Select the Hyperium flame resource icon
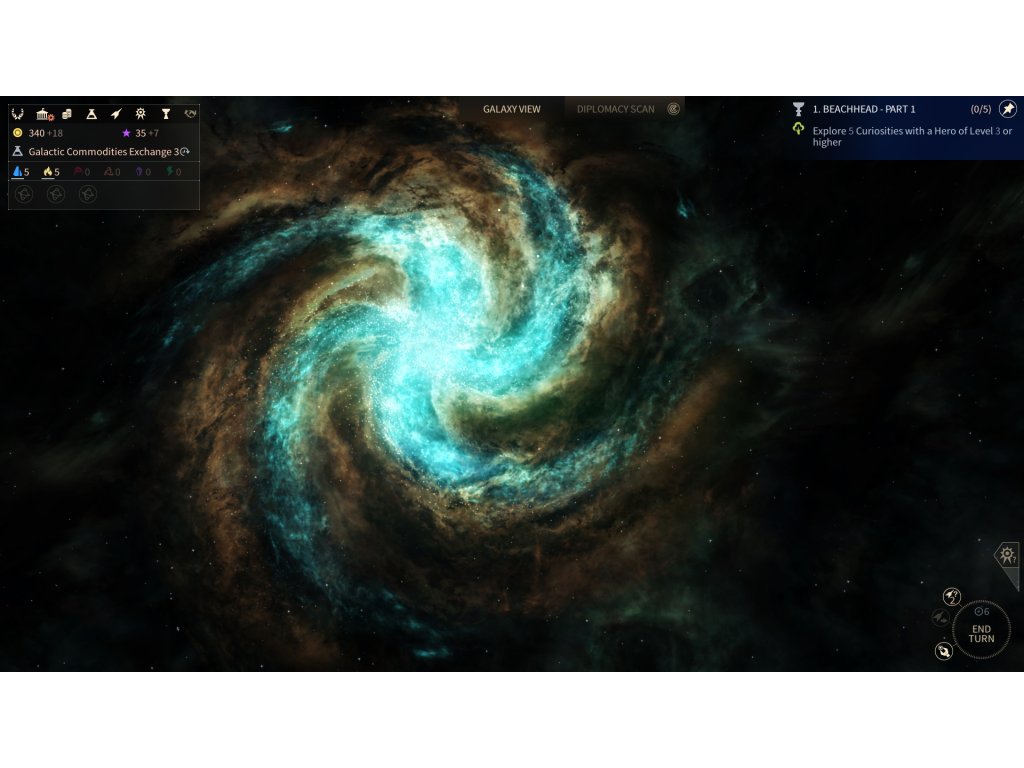 48,171
